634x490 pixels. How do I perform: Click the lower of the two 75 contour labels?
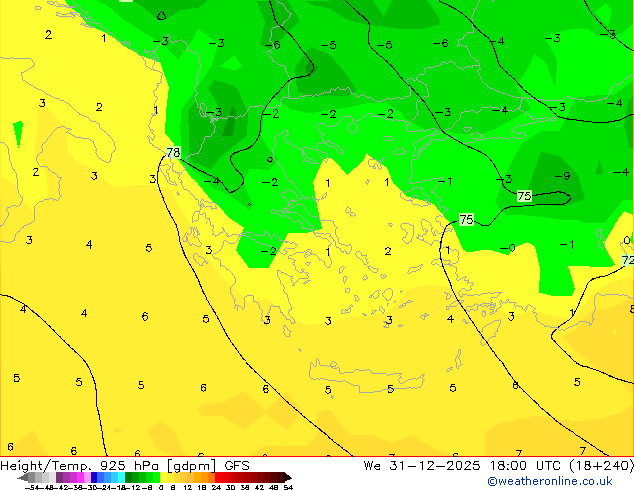[466, 220]
